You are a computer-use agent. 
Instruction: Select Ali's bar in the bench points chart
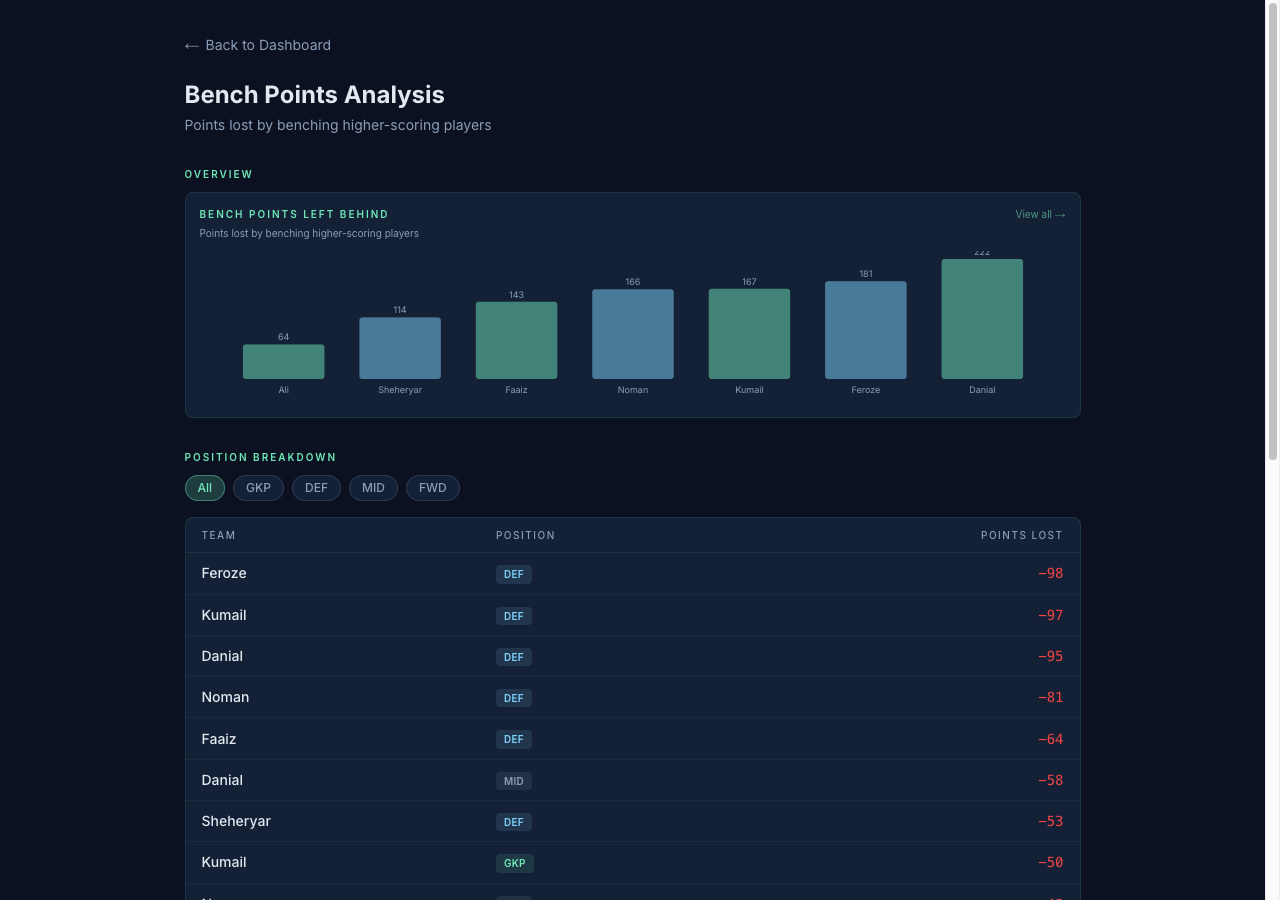point(283,360)
